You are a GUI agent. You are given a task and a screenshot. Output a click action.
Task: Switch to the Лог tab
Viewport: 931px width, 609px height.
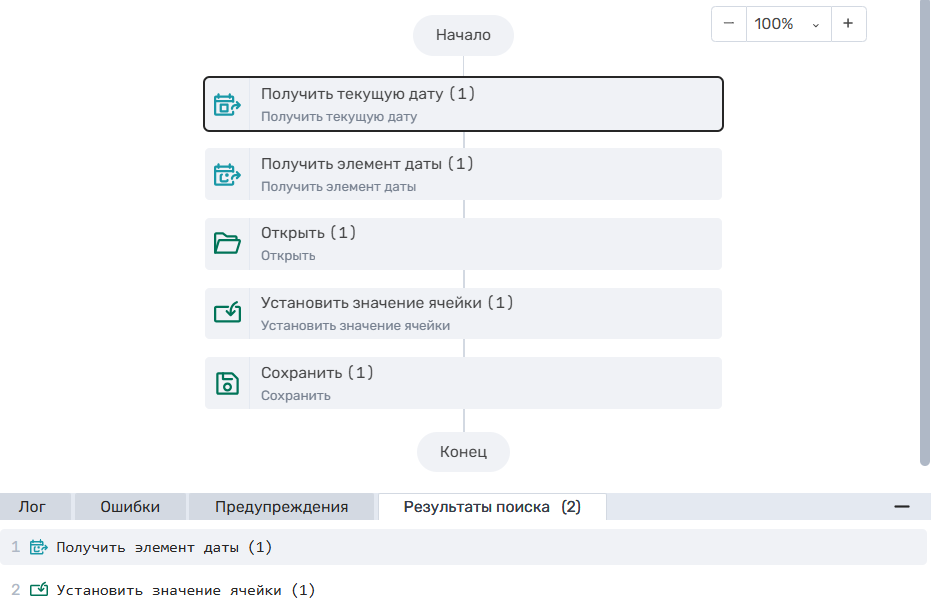(x=32, y=507)
